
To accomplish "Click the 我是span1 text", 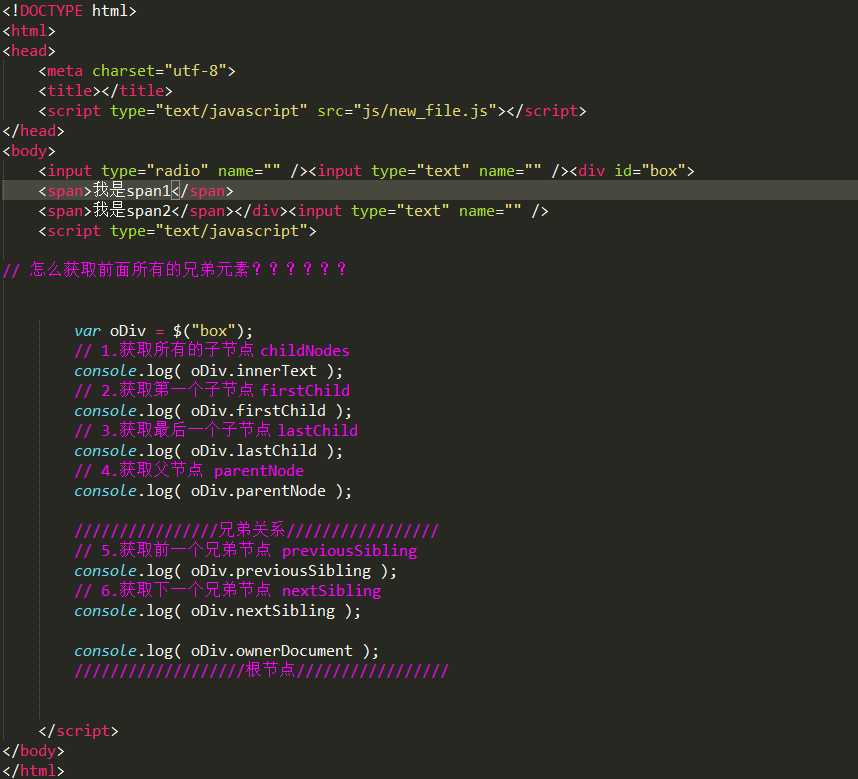I will [132, 190].
